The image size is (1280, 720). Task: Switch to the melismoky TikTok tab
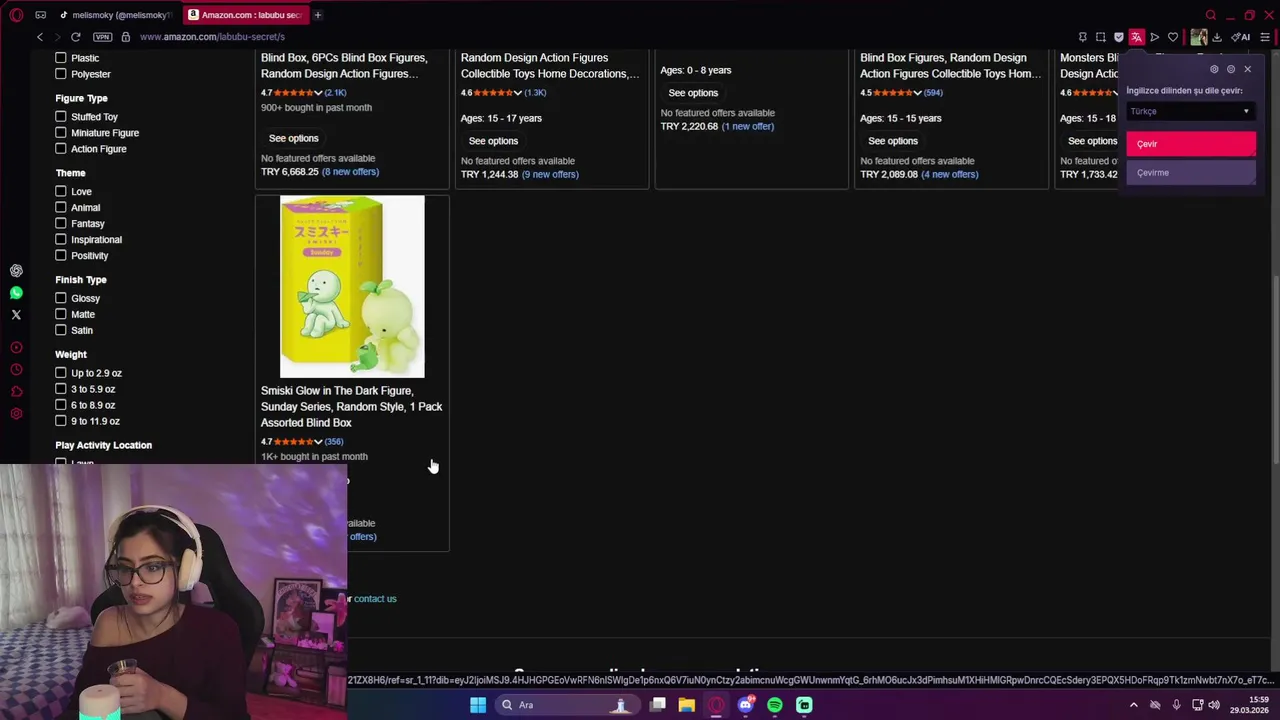point(115,15)
